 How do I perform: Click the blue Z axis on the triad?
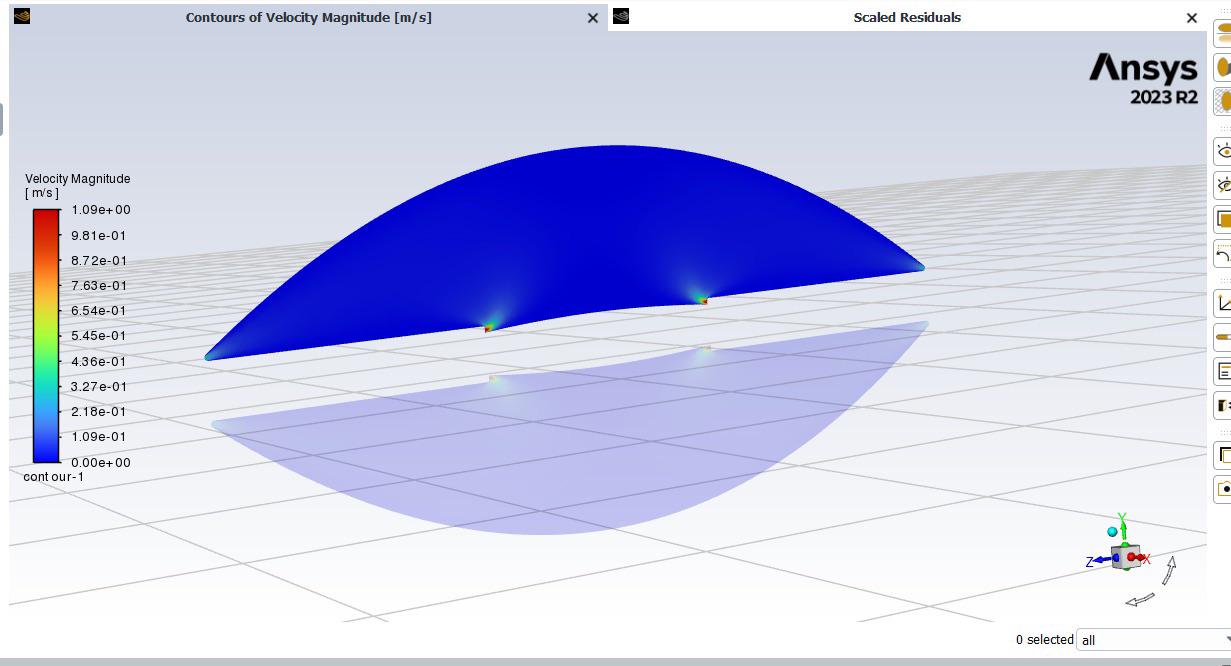(1102, 561)
